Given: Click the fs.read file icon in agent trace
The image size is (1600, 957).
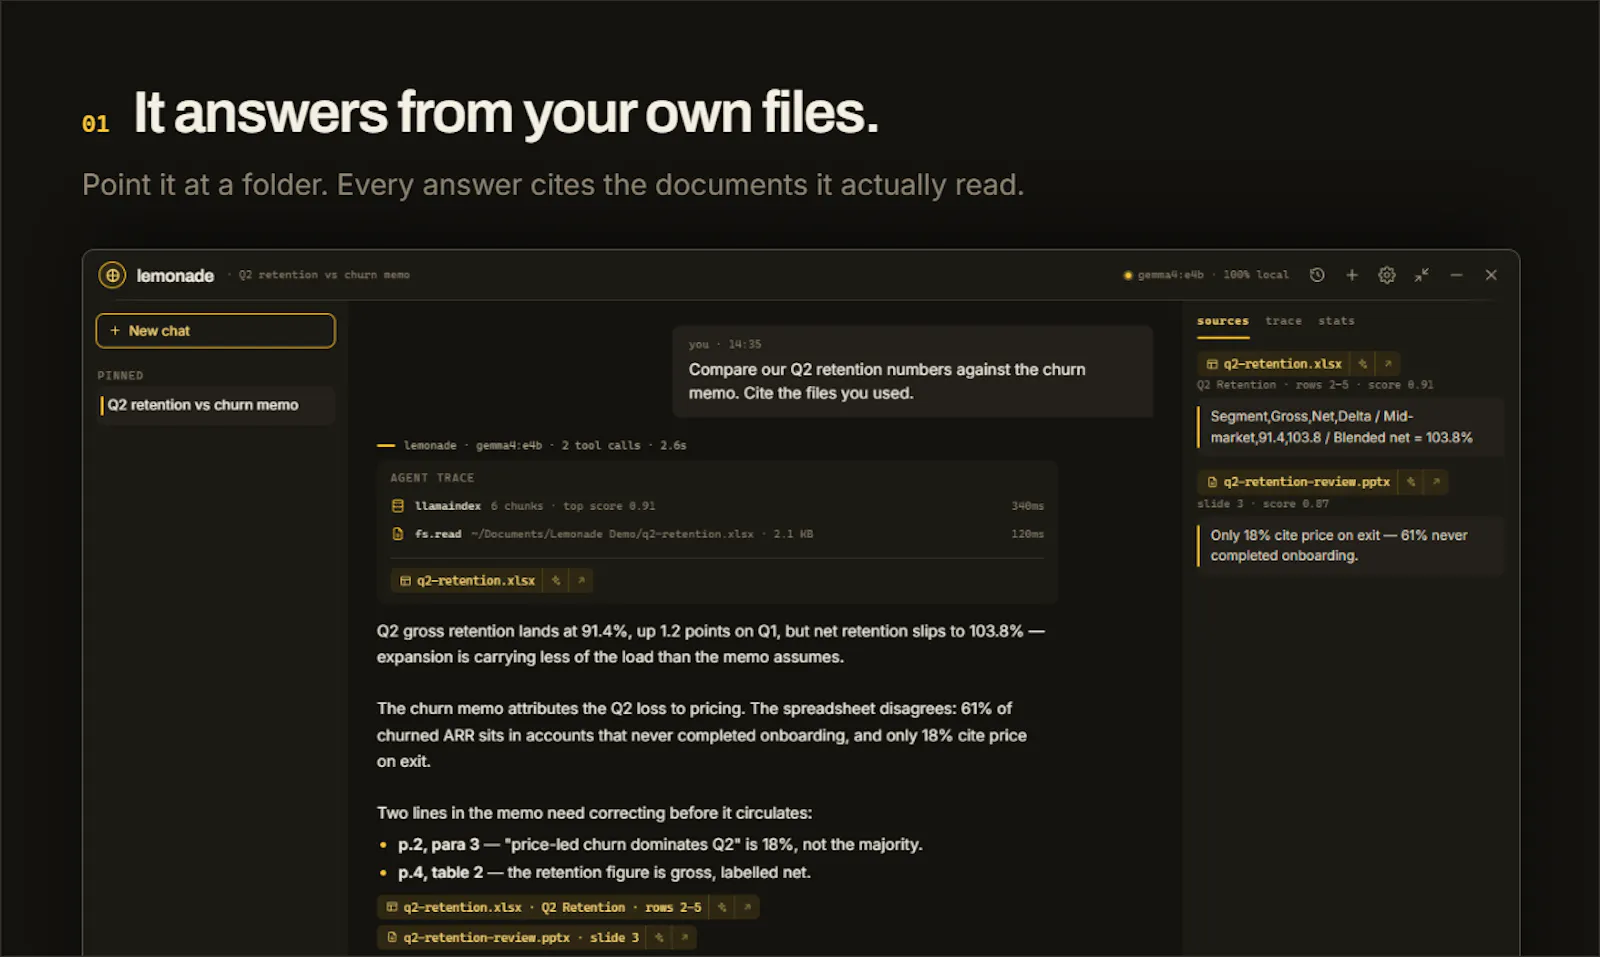Looking at the screenshot, I should click(398, 534).
